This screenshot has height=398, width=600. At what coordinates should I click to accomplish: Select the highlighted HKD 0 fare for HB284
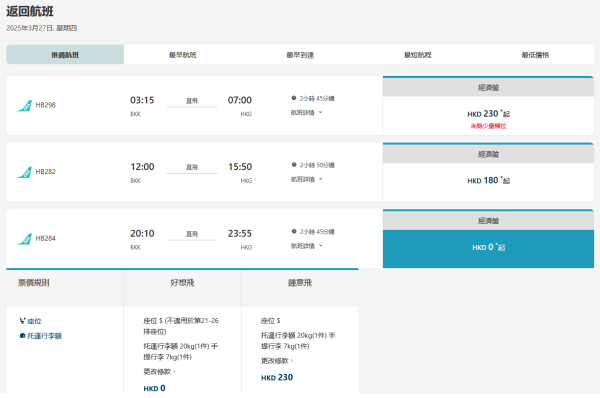[x=488, y=248]
